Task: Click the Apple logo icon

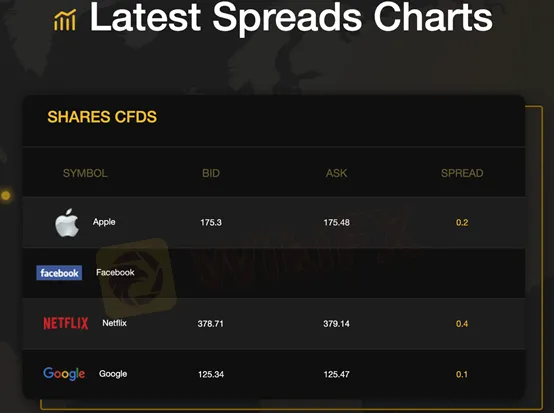Action: coord(67,222)
